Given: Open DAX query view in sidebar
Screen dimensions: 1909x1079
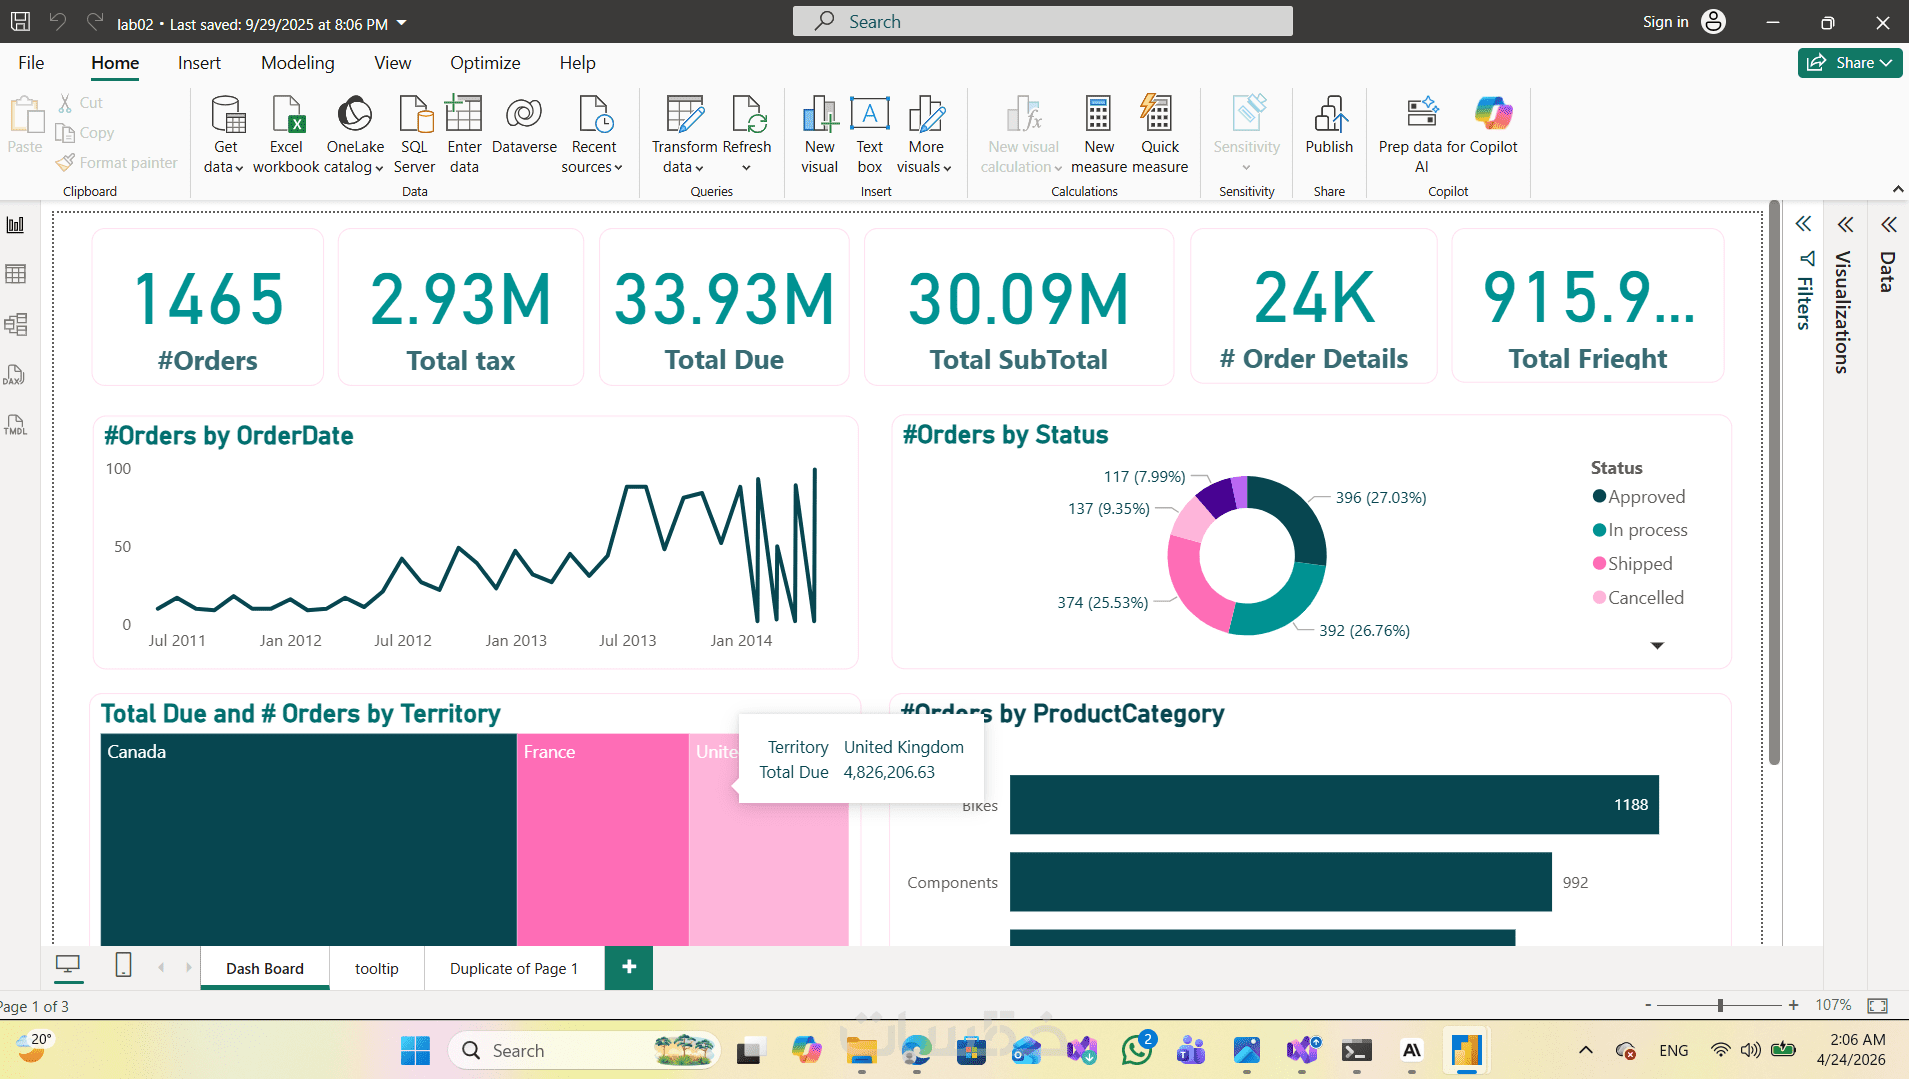Looking at the screenshot, I should click(16, 375).
